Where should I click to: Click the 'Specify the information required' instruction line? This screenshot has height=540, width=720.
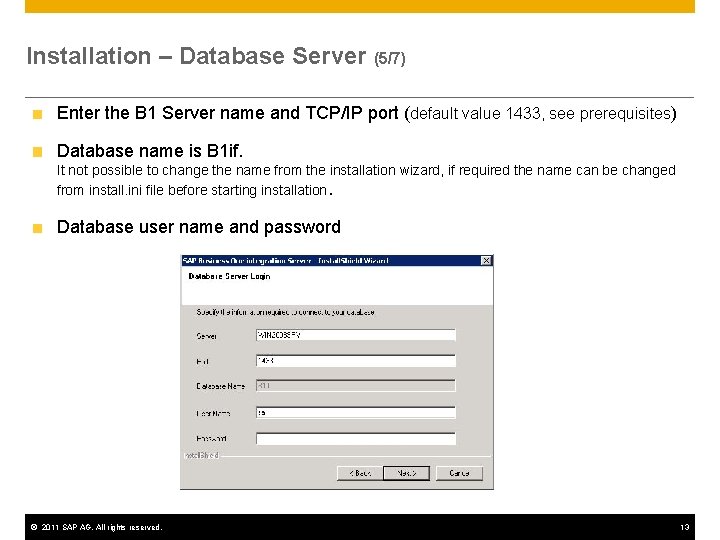(x=285, y=312)
